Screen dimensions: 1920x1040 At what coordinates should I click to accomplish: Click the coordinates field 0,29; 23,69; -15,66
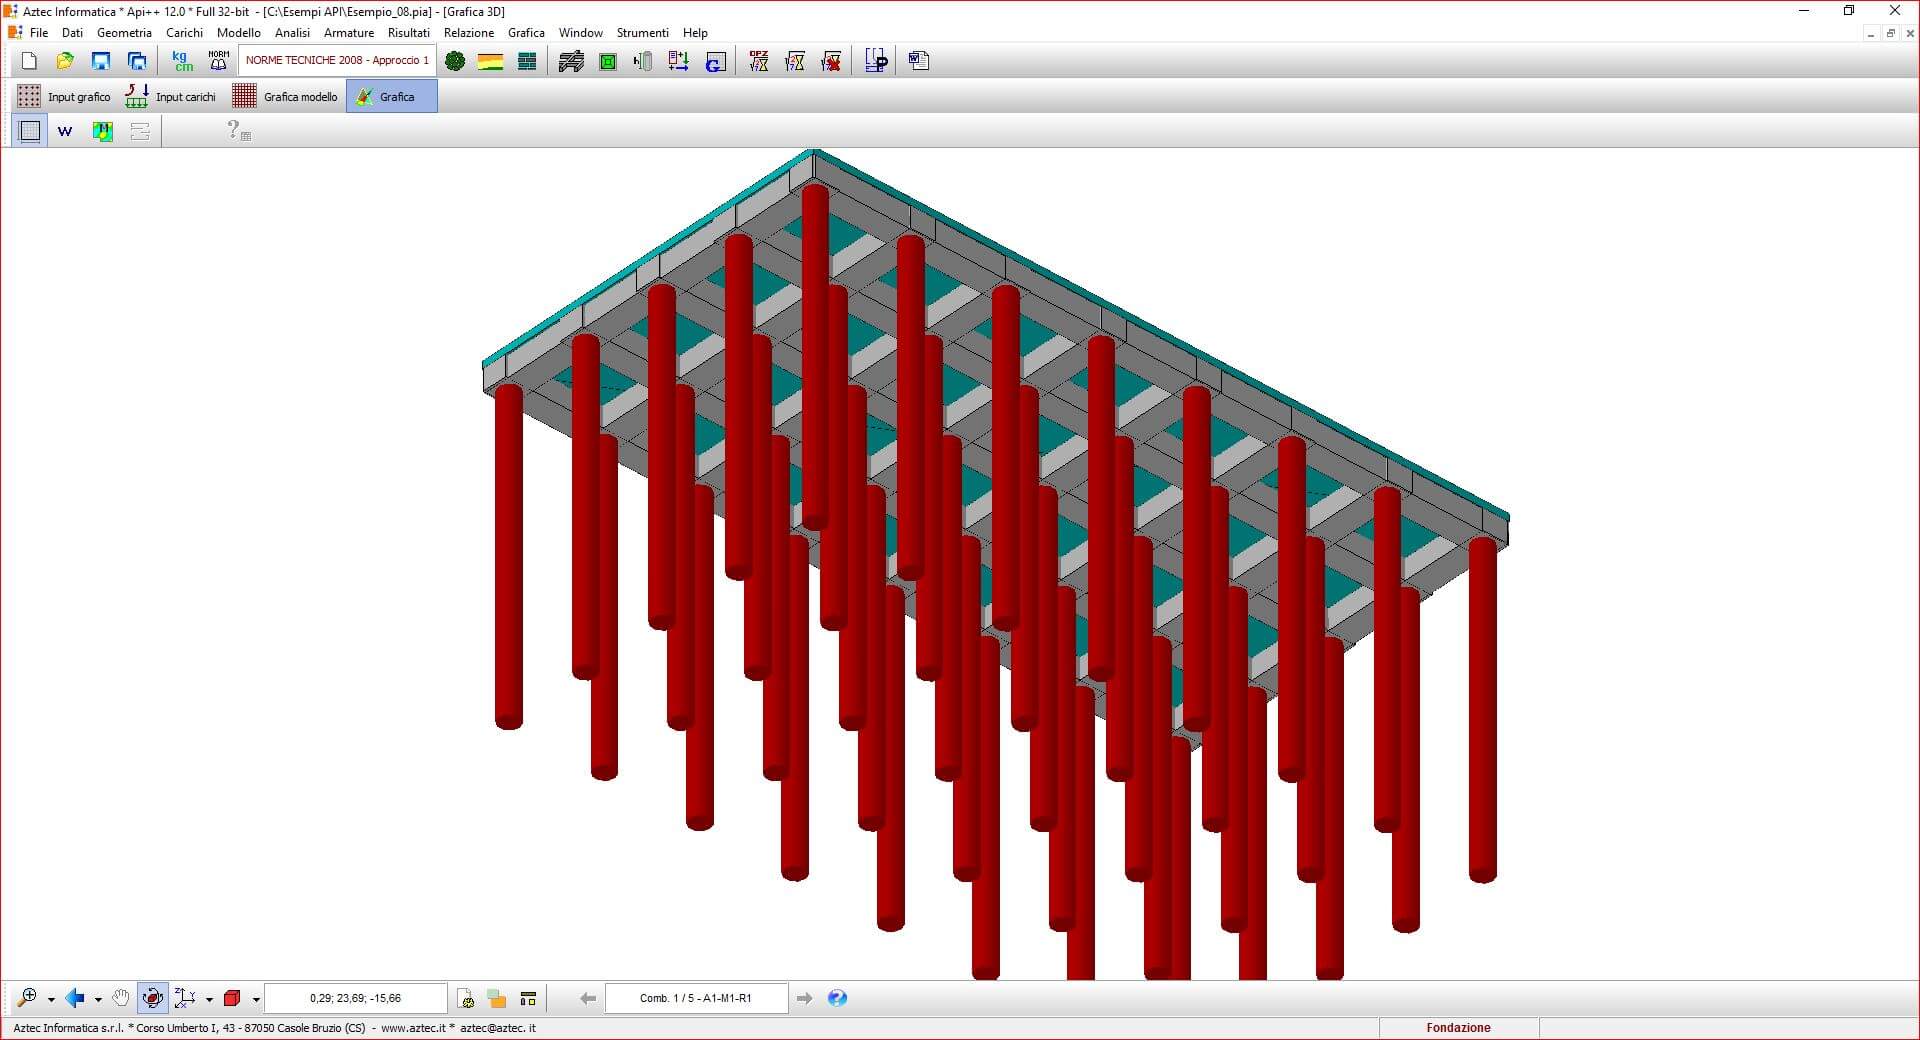click(x=355, y=998)
